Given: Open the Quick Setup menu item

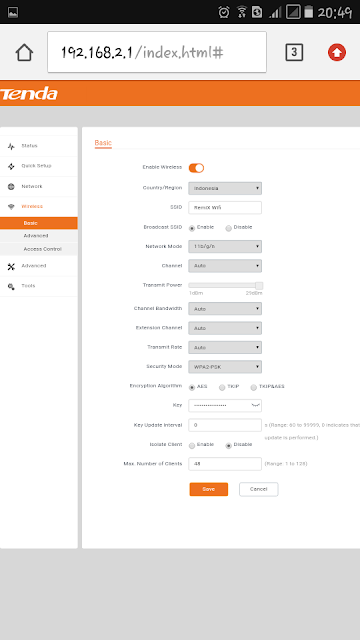Looking at the screenshot, I should point(39,166).
